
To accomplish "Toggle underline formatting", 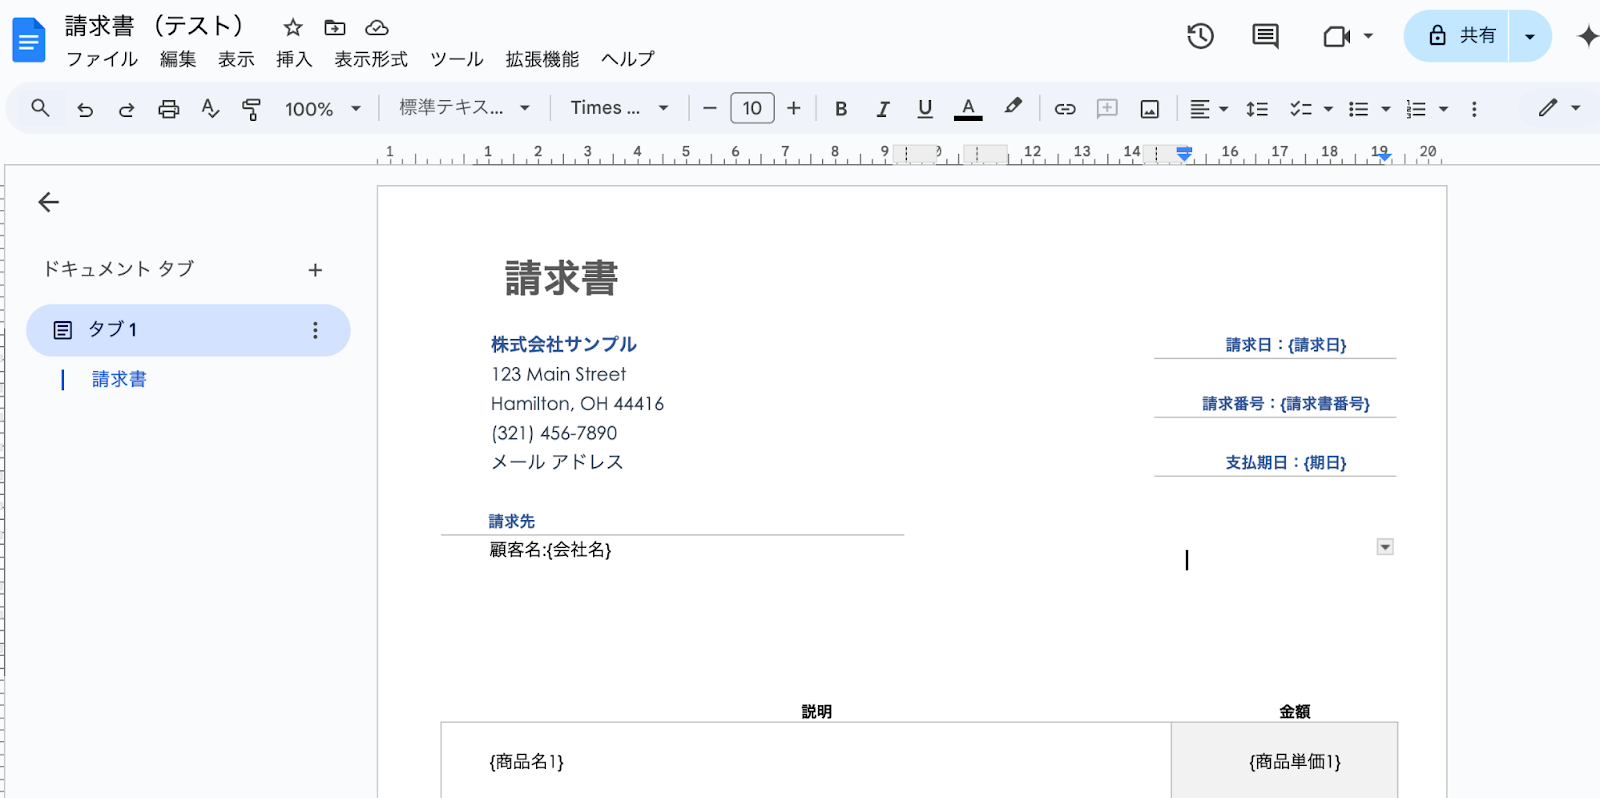I will pos(925,109).
